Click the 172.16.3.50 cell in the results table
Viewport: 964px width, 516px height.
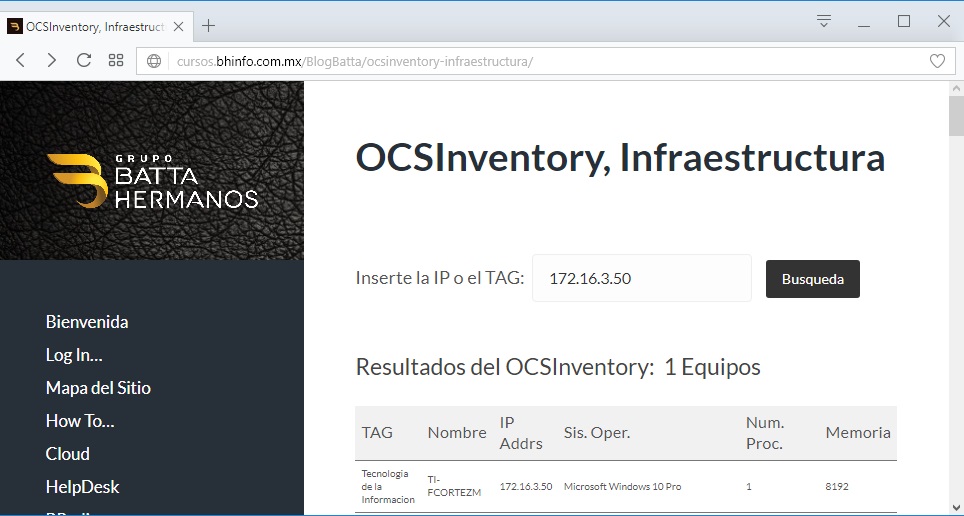pos(526,486)
